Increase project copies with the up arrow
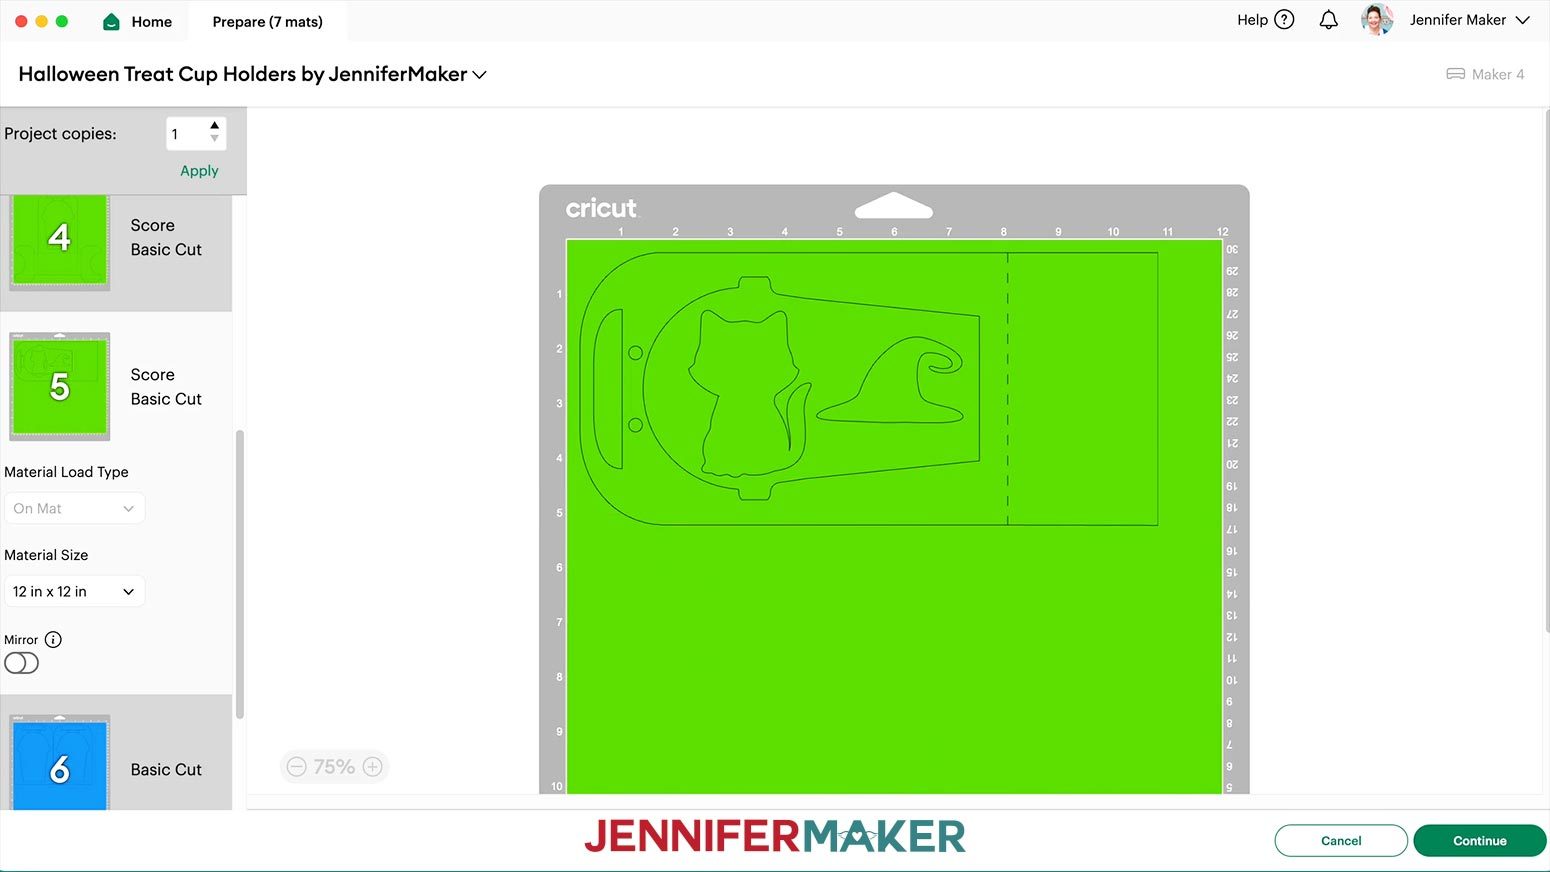Viewport: 1550px width, 872px height. tap(214, 125)
